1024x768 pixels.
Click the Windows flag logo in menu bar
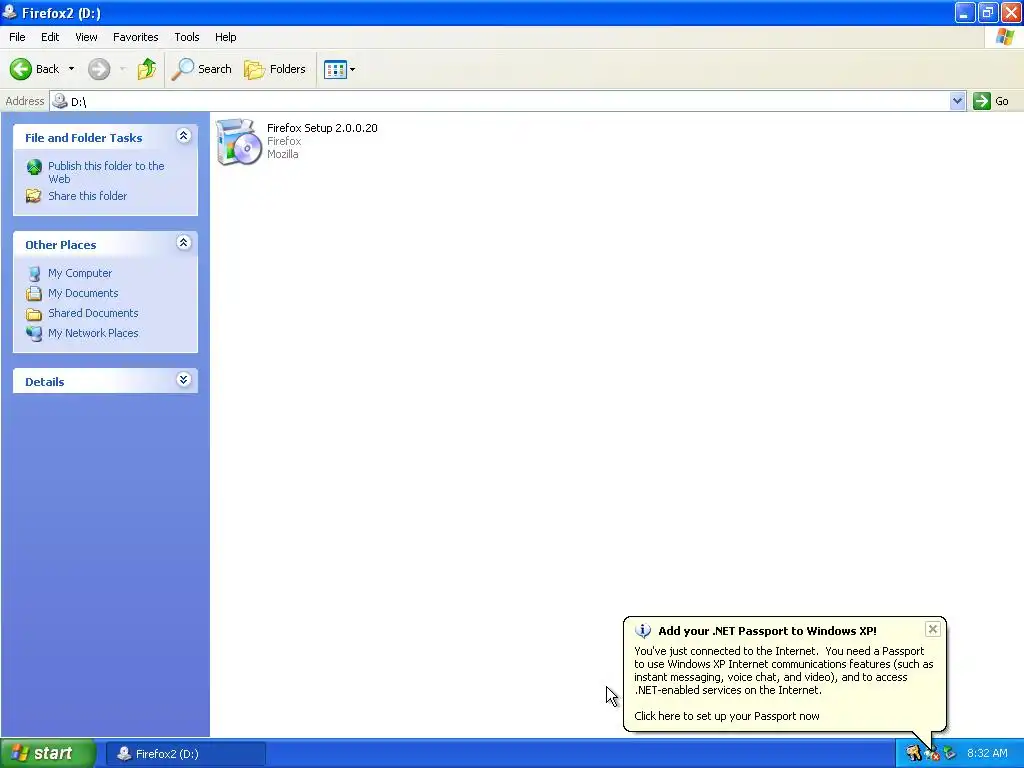[x=1006, y=37]
